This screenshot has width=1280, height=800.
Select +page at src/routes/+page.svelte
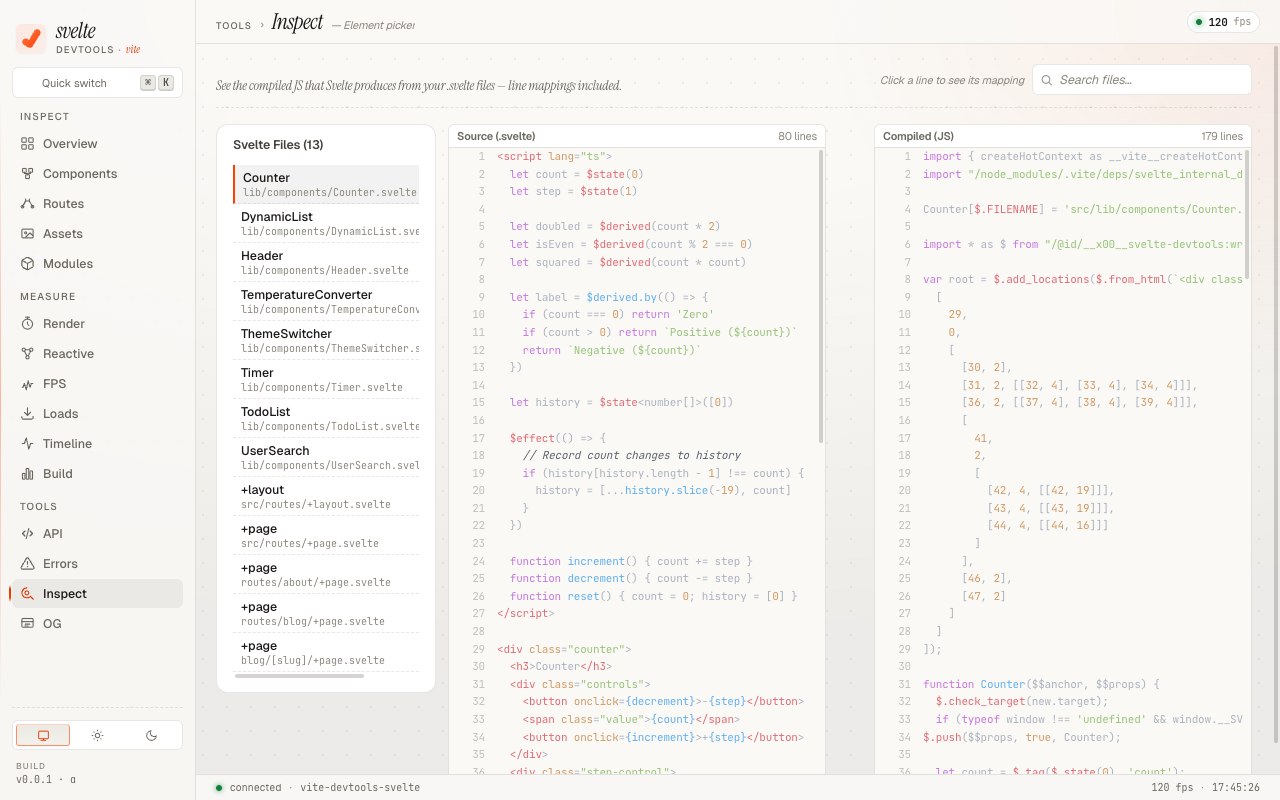pos(326,535)
